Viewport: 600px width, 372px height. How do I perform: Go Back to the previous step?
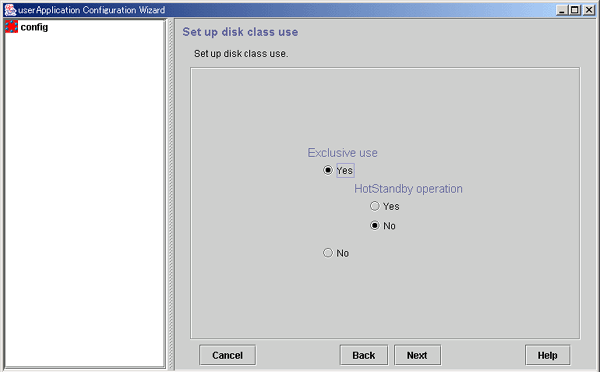tap(364, 355)
